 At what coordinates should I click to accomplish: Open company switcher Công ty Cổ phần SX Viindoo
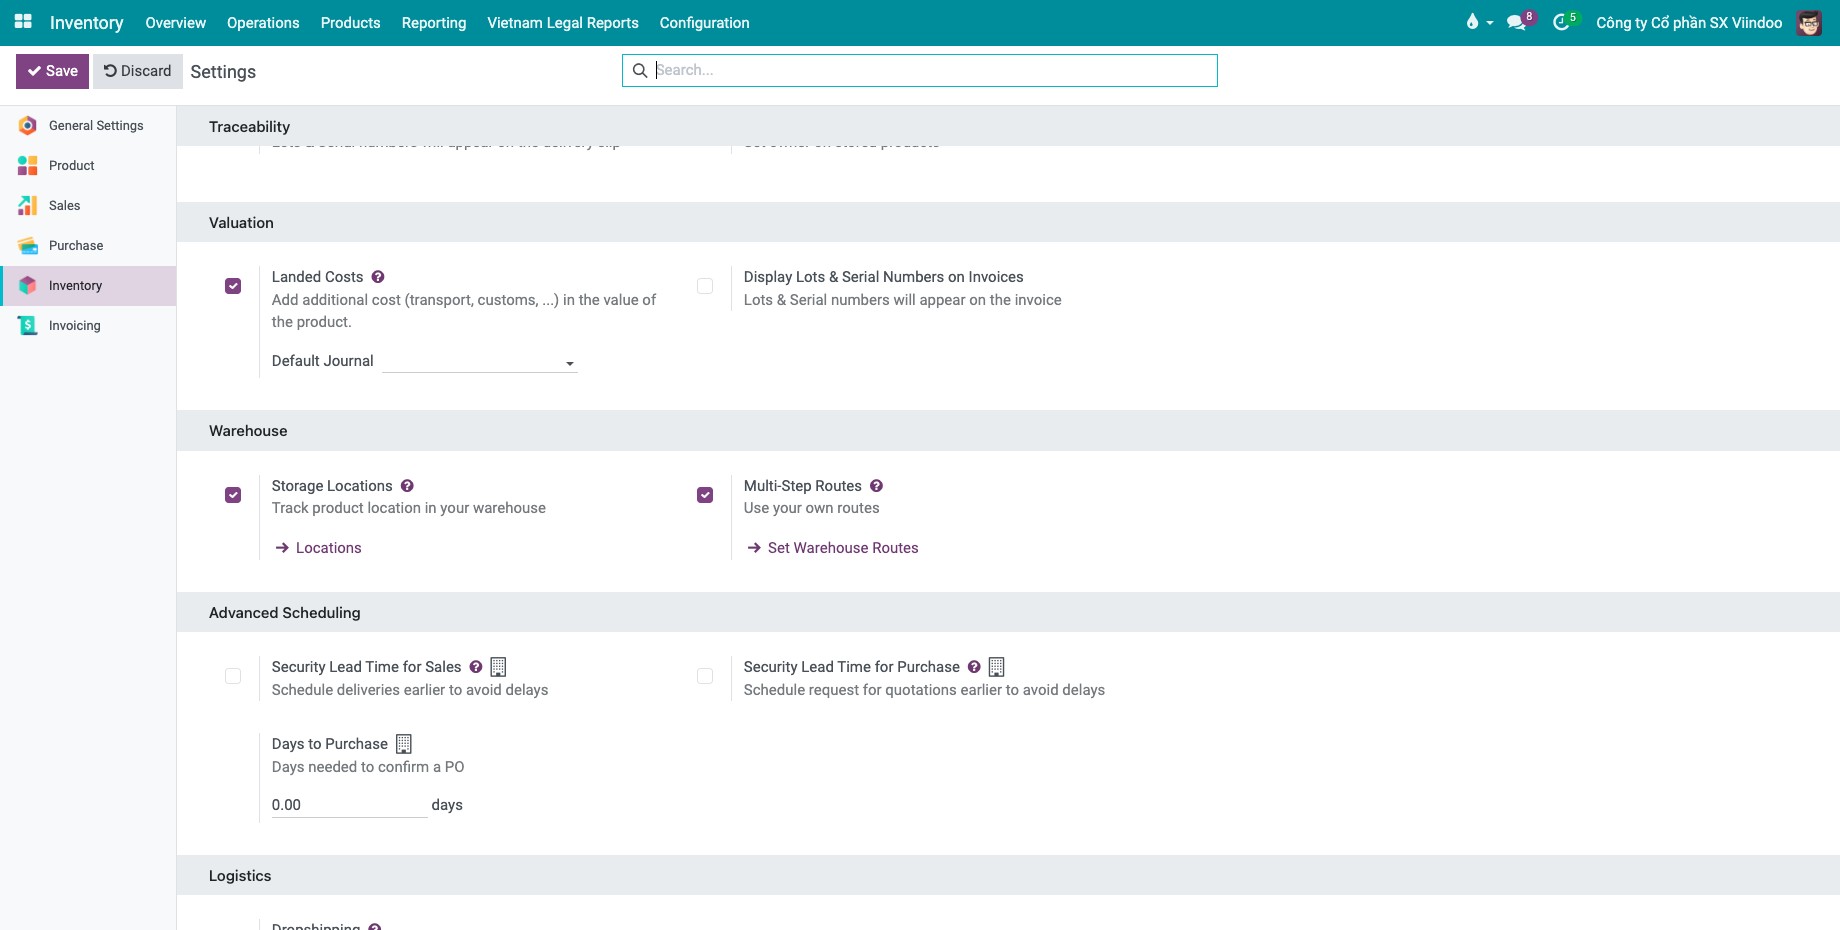click(x=1689, y=23)
